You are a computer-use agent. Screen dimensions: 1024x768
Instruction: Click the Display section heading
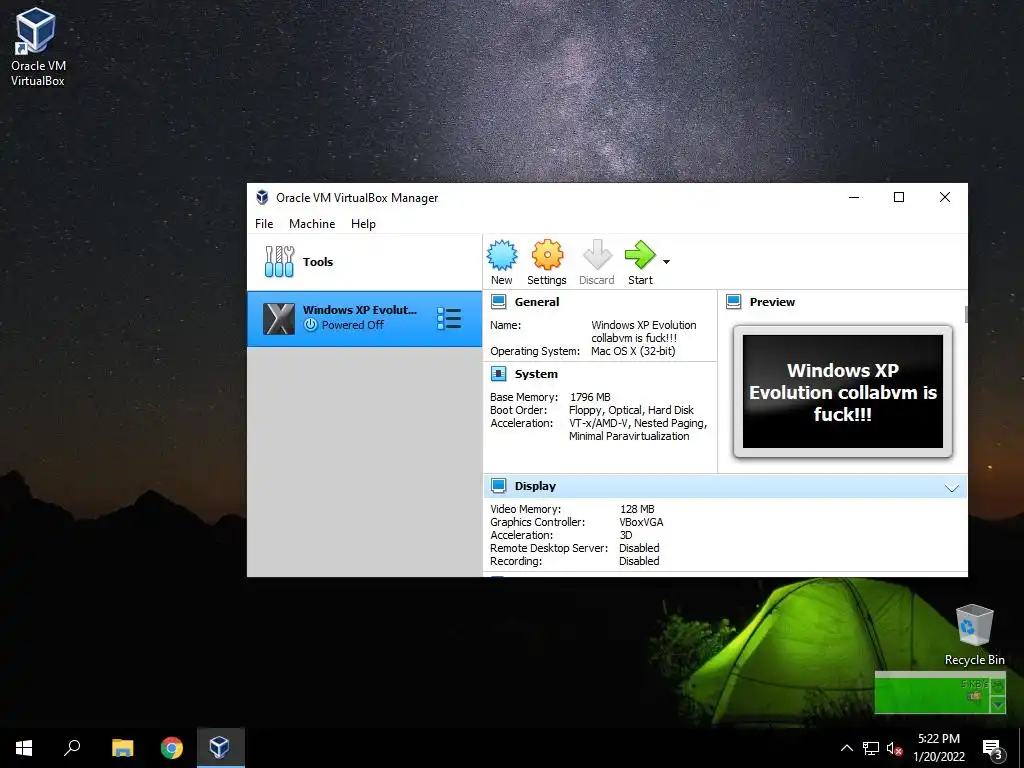535,486
